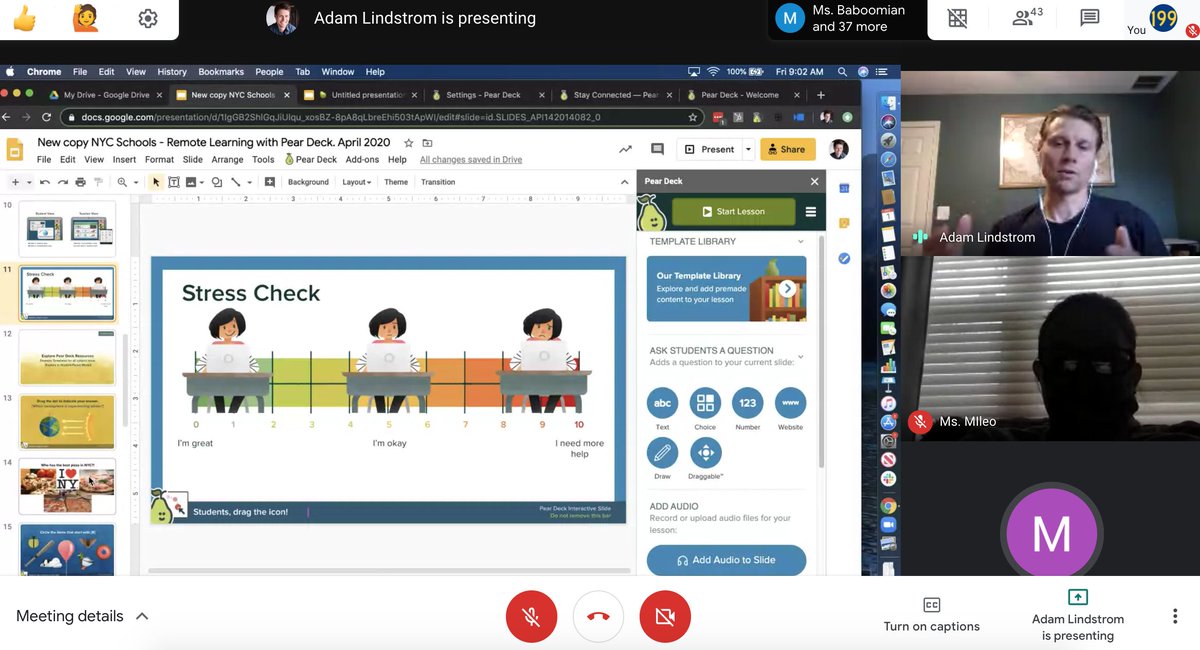Open Meet settings gear icon
1200x650 pixels.
[x=148, y=18]
